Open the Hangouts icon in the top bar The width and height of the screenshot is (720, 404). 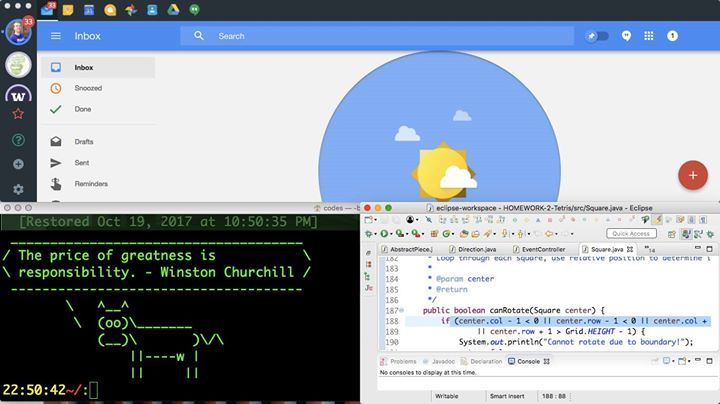click(195, 10)
